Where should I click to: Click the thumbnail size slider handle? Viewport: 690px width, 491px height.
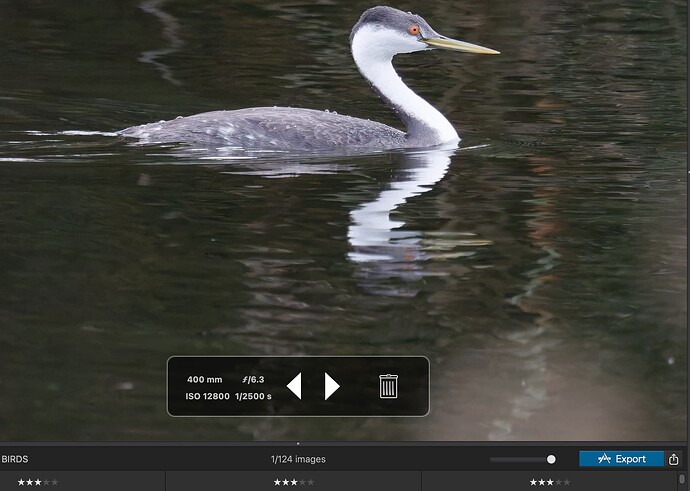tap(551, 459)
